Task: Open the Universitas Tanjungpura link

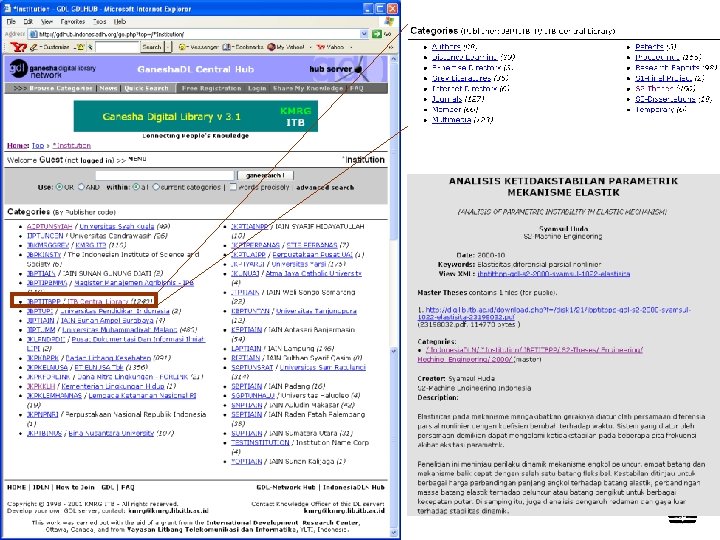Action: [x=316, y=311]
